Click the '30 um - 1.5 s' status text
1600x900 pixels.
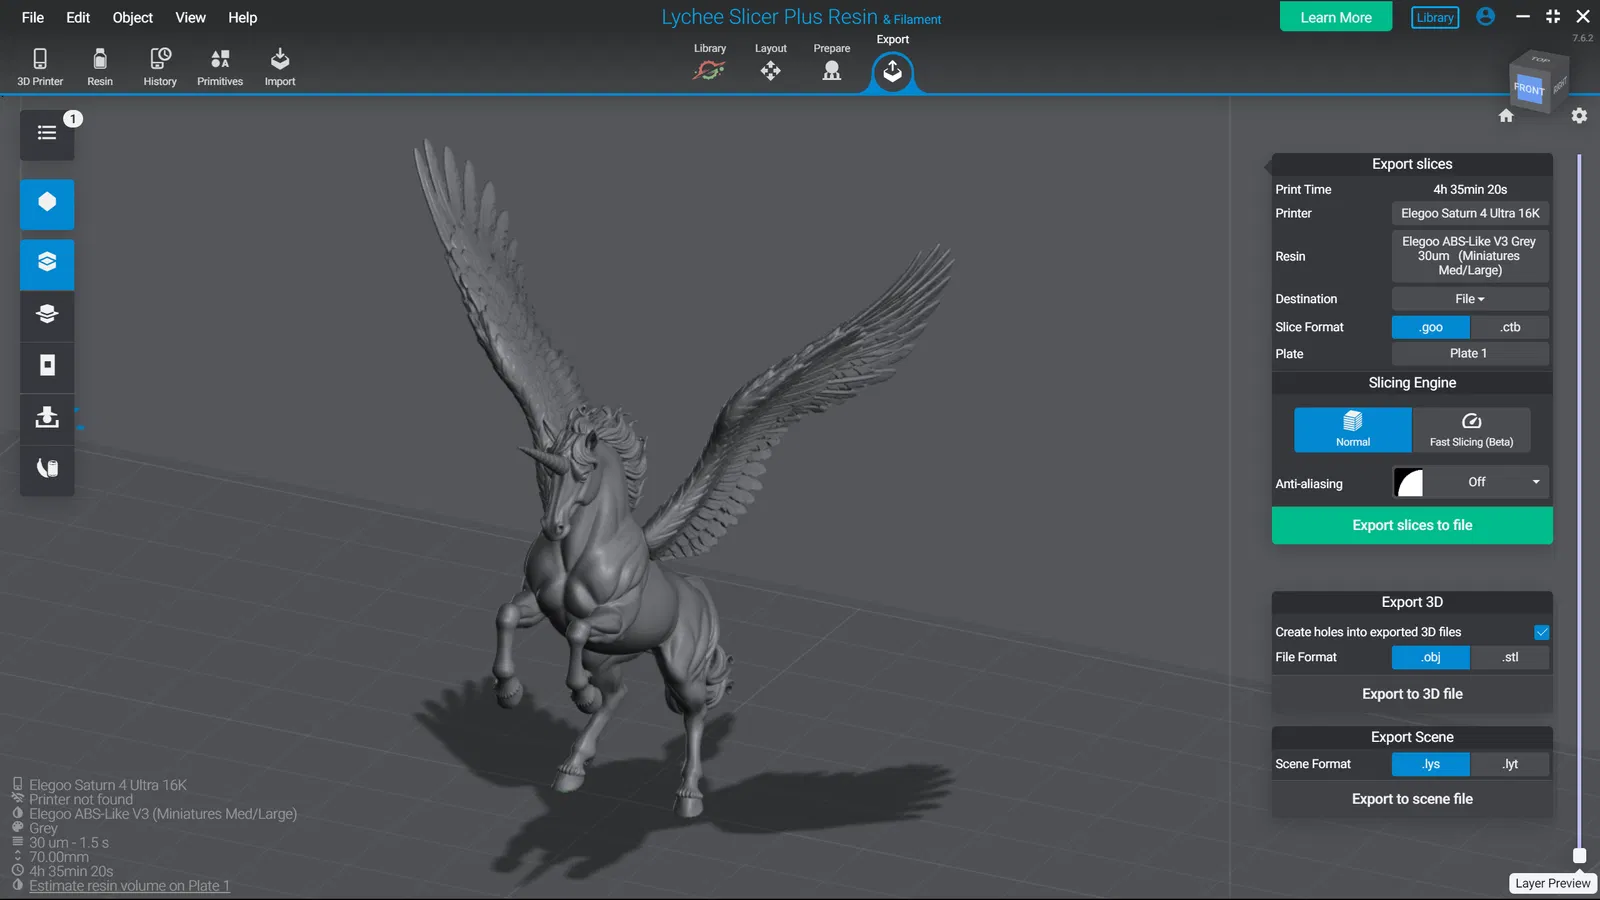tap(69, 843)
